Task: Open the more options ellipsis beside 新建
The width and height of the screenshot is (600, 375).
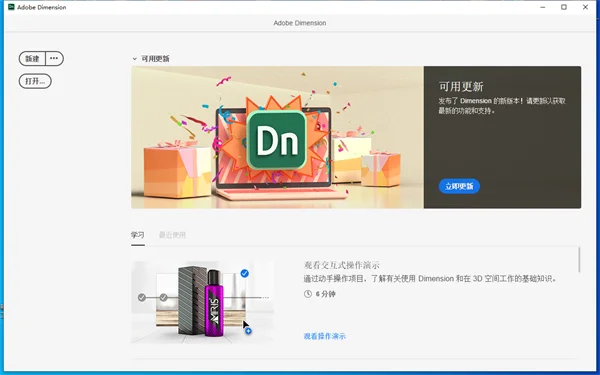Action: point(54,59)
